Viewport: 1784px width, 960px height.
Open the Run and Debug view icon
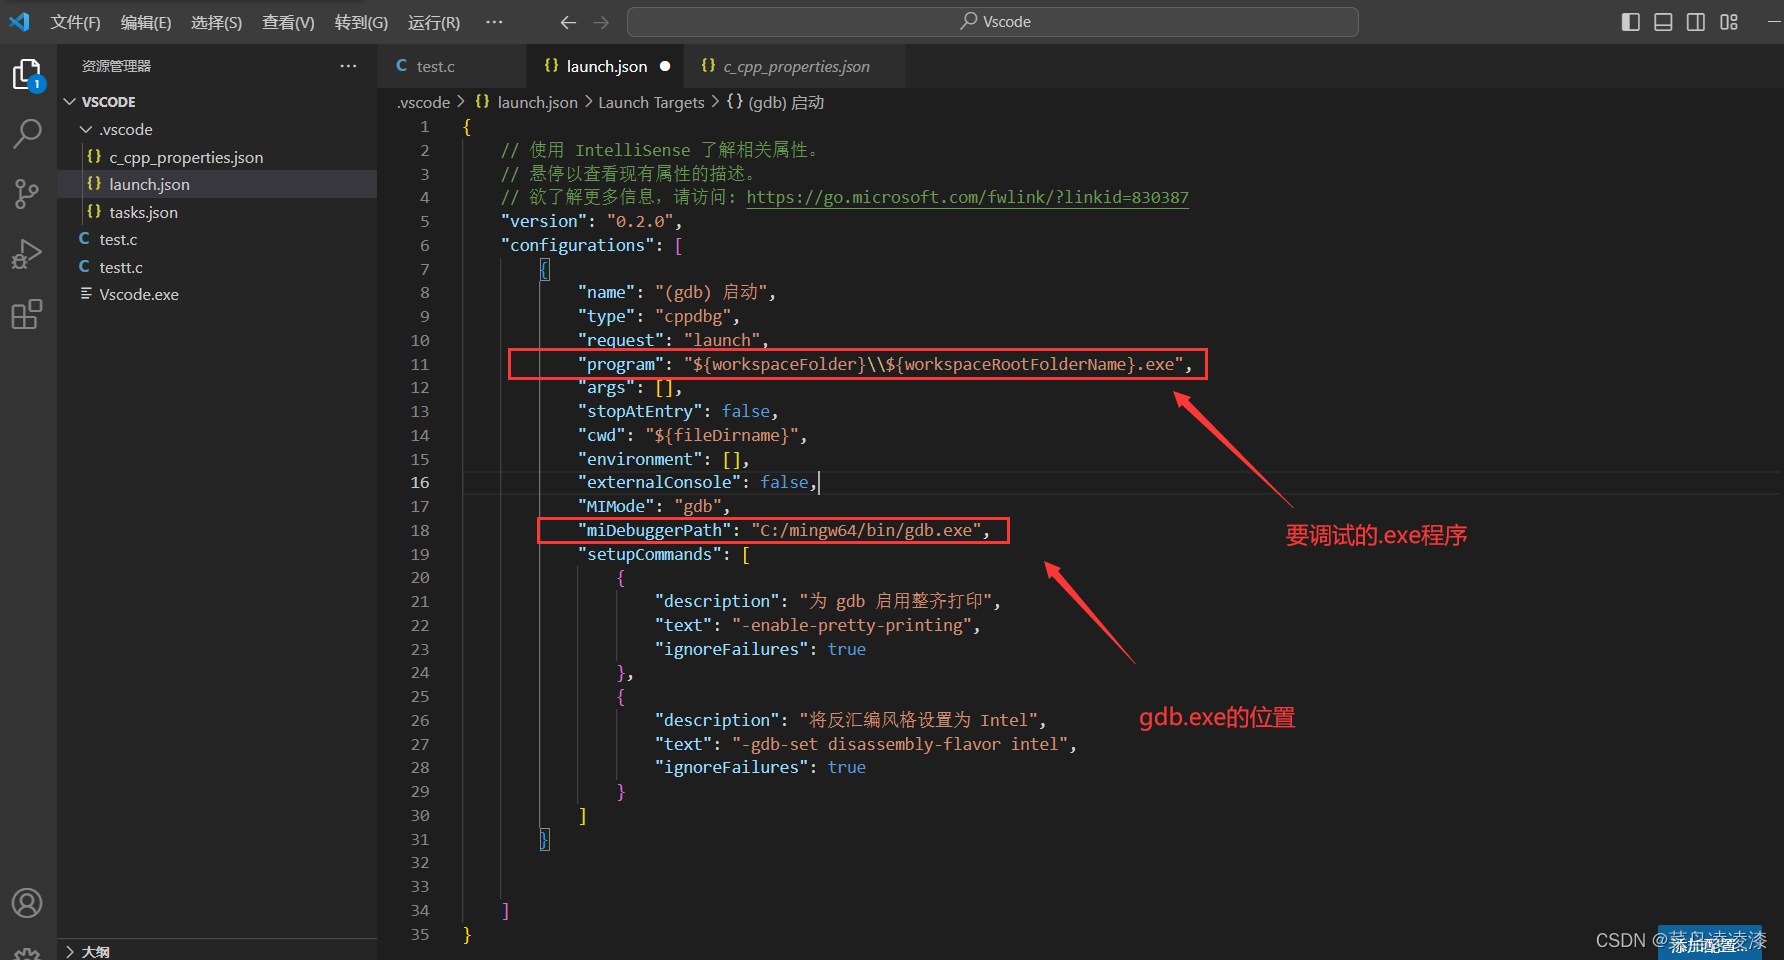27,255
